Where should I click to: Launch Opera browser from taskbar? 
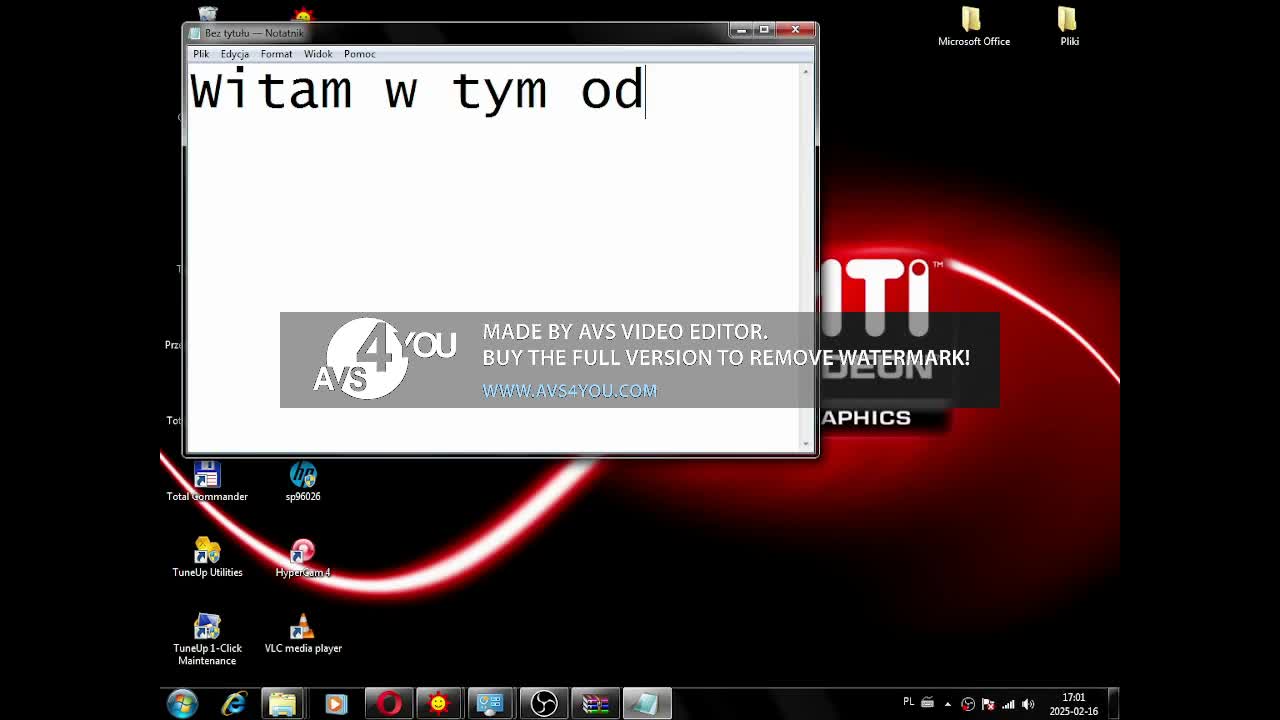[389, 704]
